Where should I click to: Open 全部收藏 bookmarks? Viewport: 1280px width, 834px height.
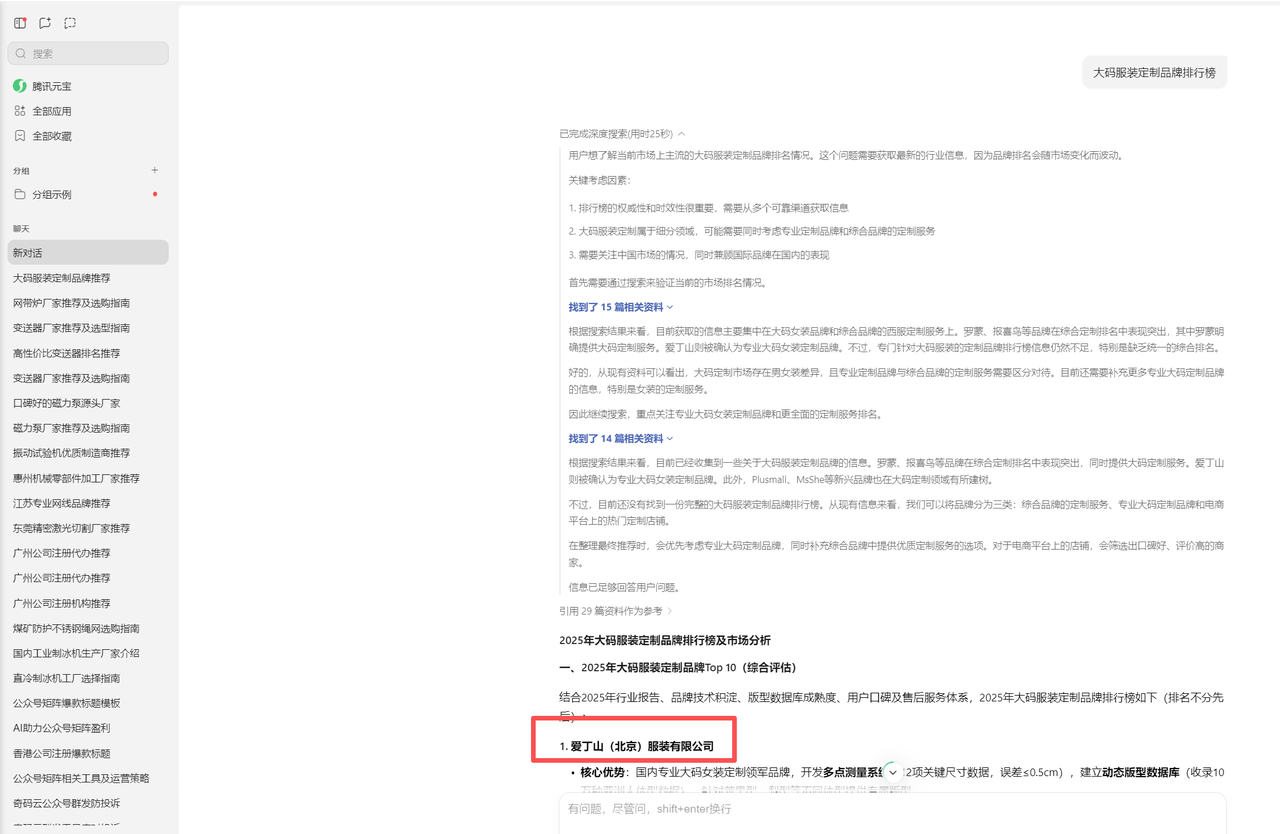pos(51,136)
